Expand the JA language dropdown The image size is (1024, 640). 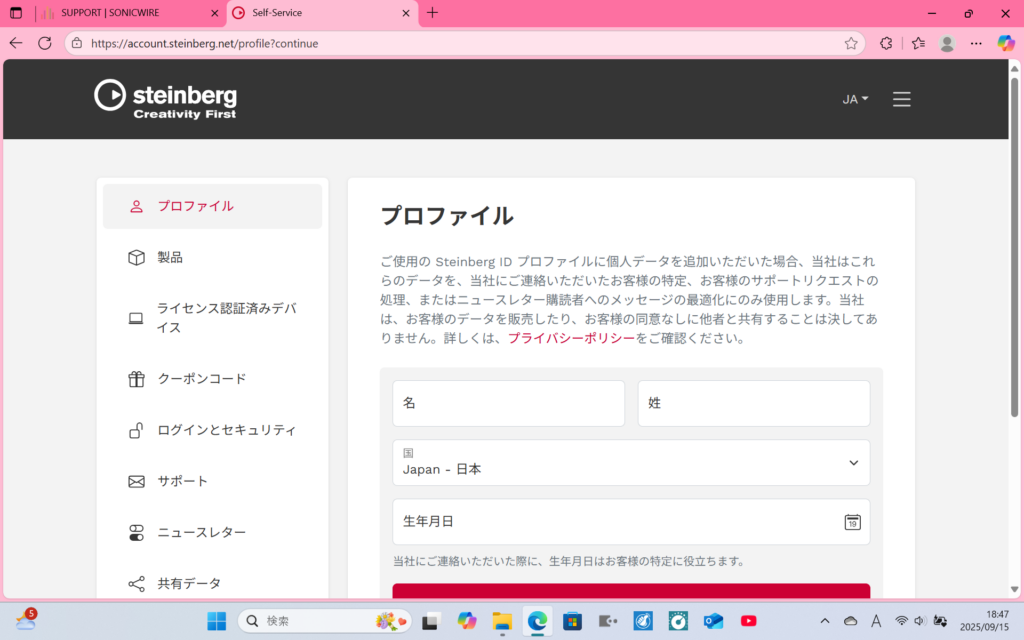click(x=855, y=99)
